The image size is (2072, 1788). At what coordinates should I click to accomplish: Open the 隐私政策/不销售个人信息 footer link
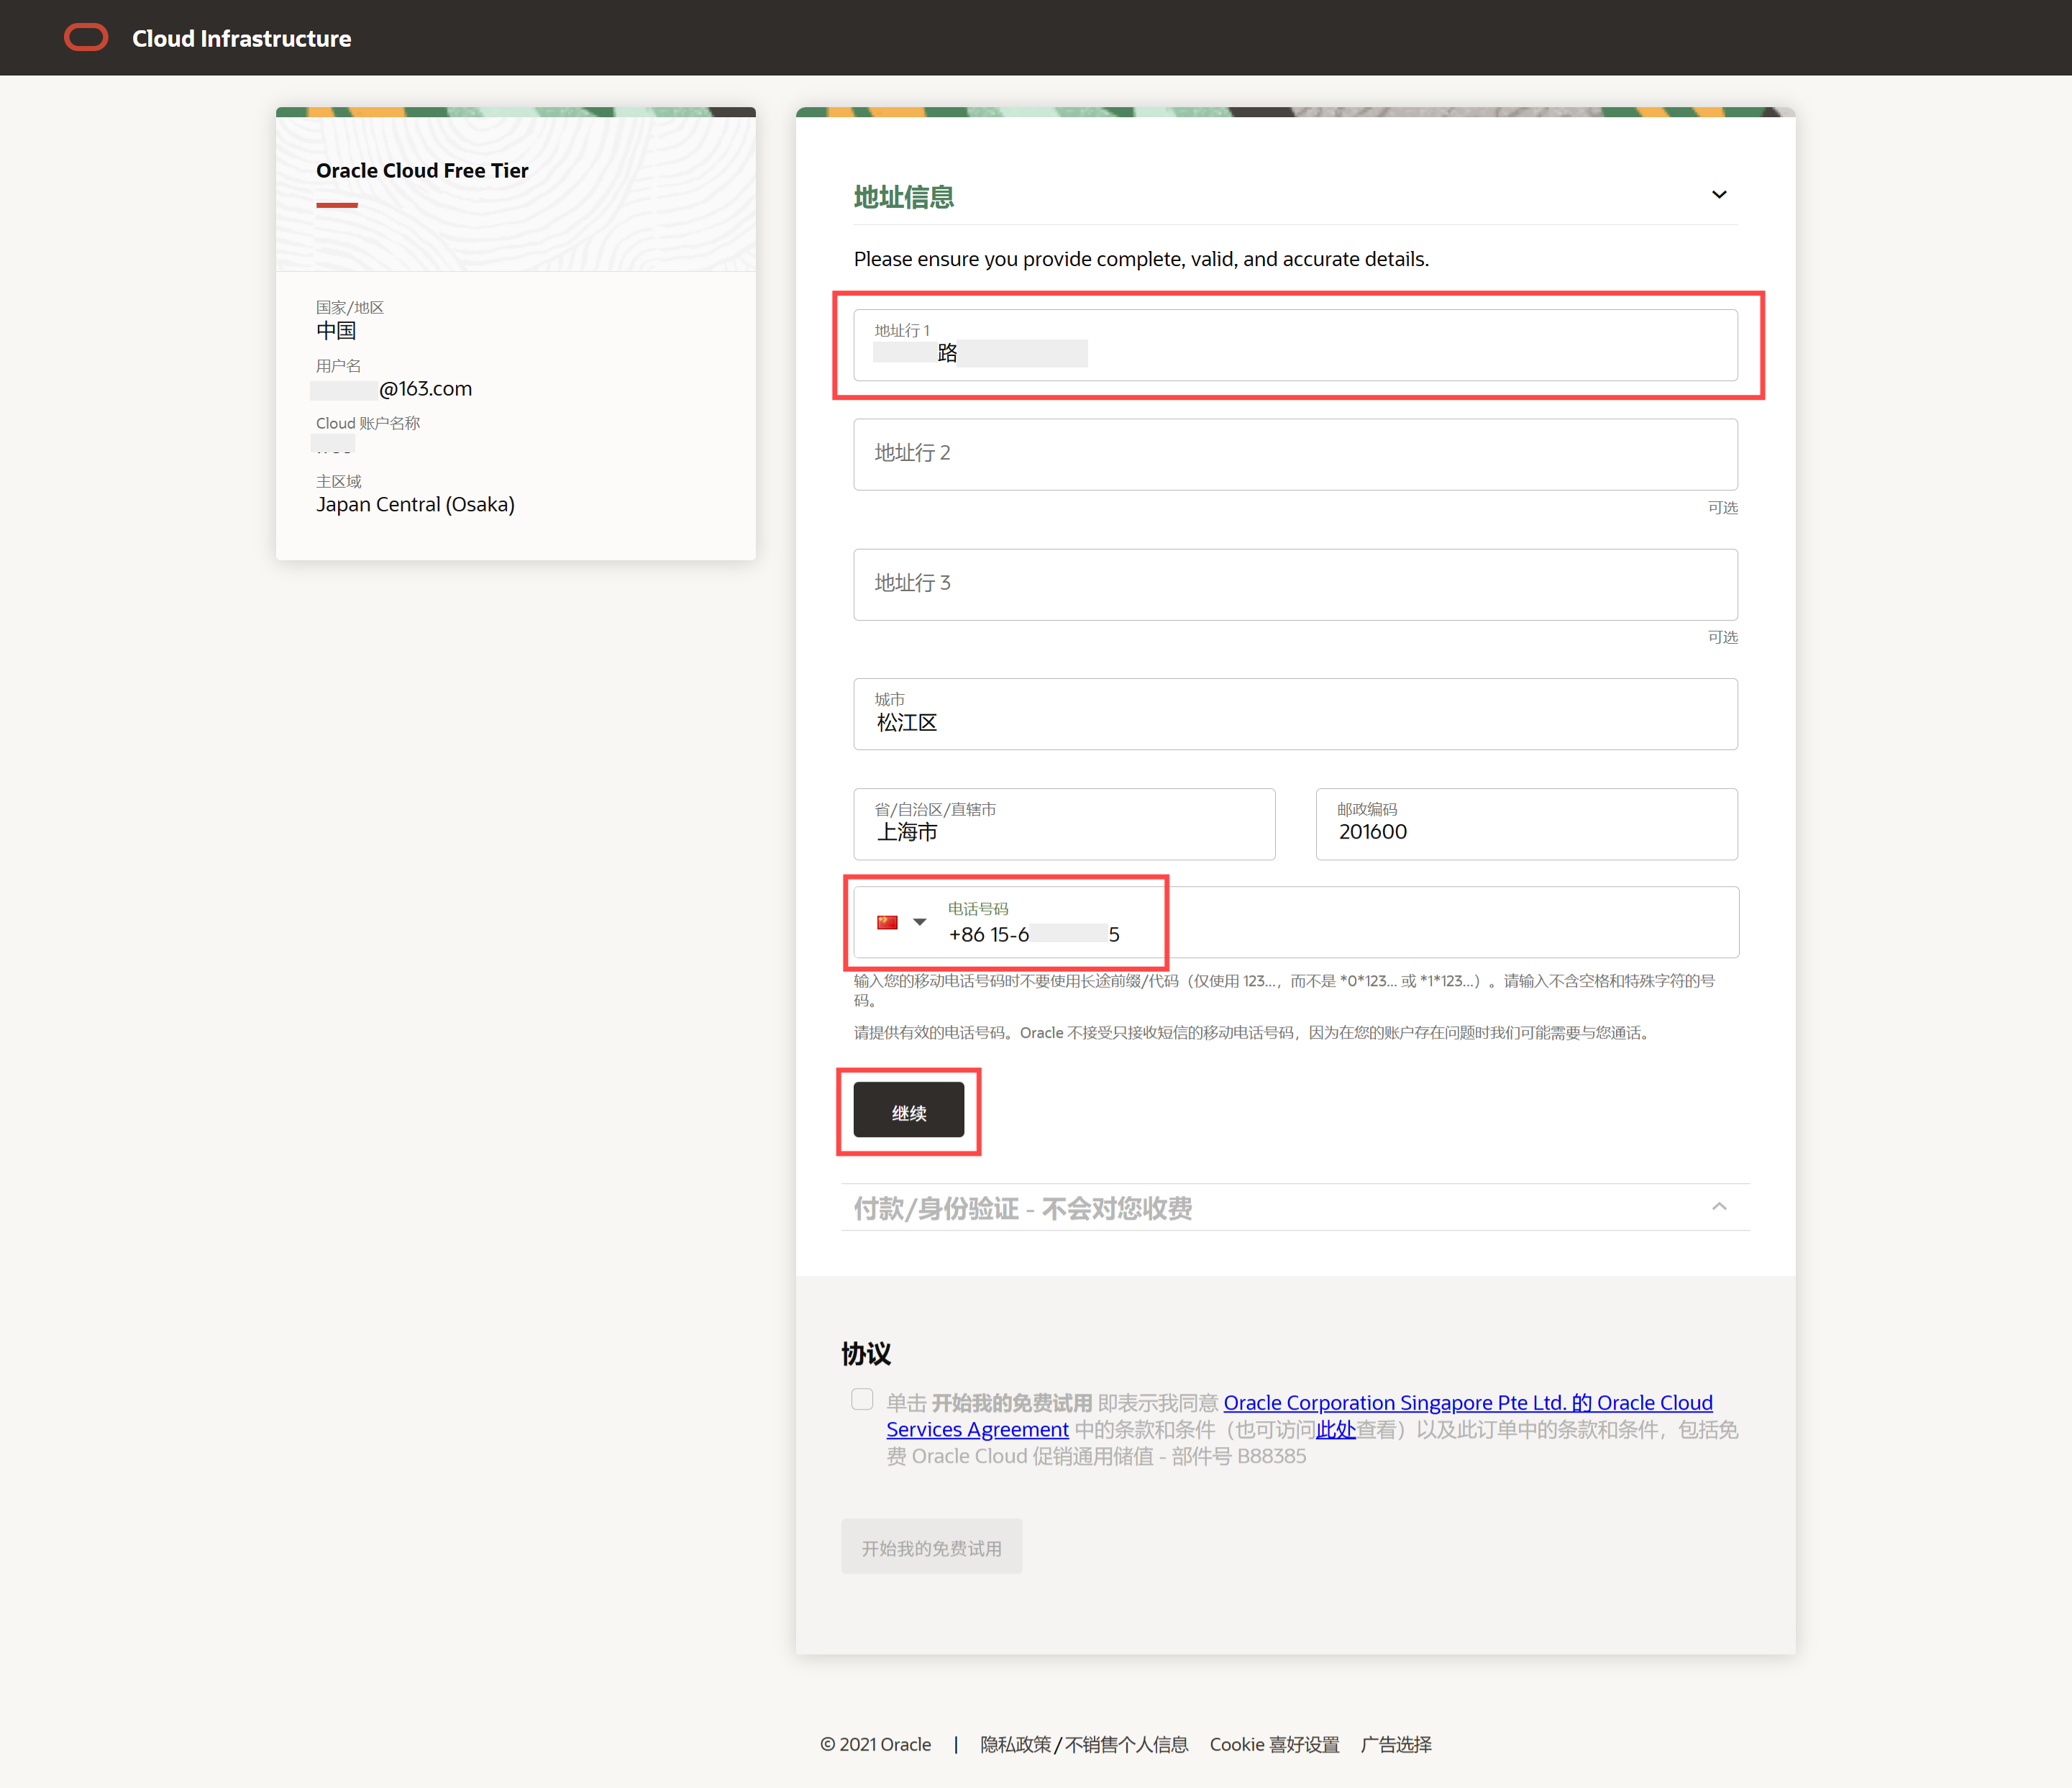tap(1084, 1745)
